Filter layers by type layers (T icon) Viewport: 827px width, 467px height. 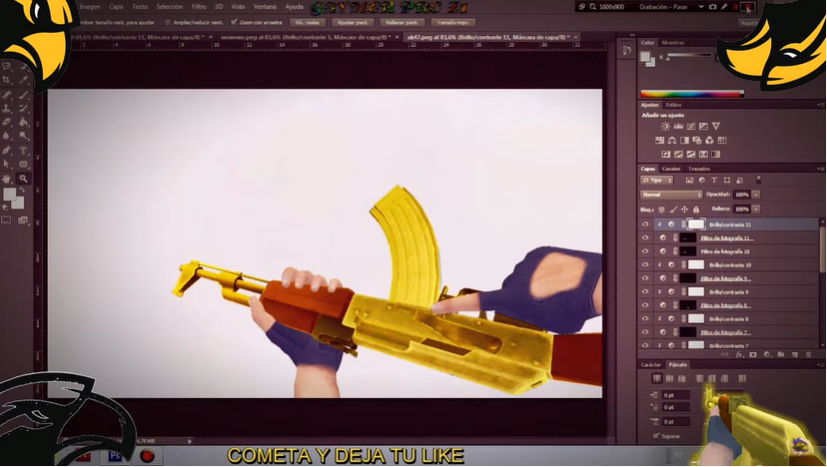pos(714,180)
